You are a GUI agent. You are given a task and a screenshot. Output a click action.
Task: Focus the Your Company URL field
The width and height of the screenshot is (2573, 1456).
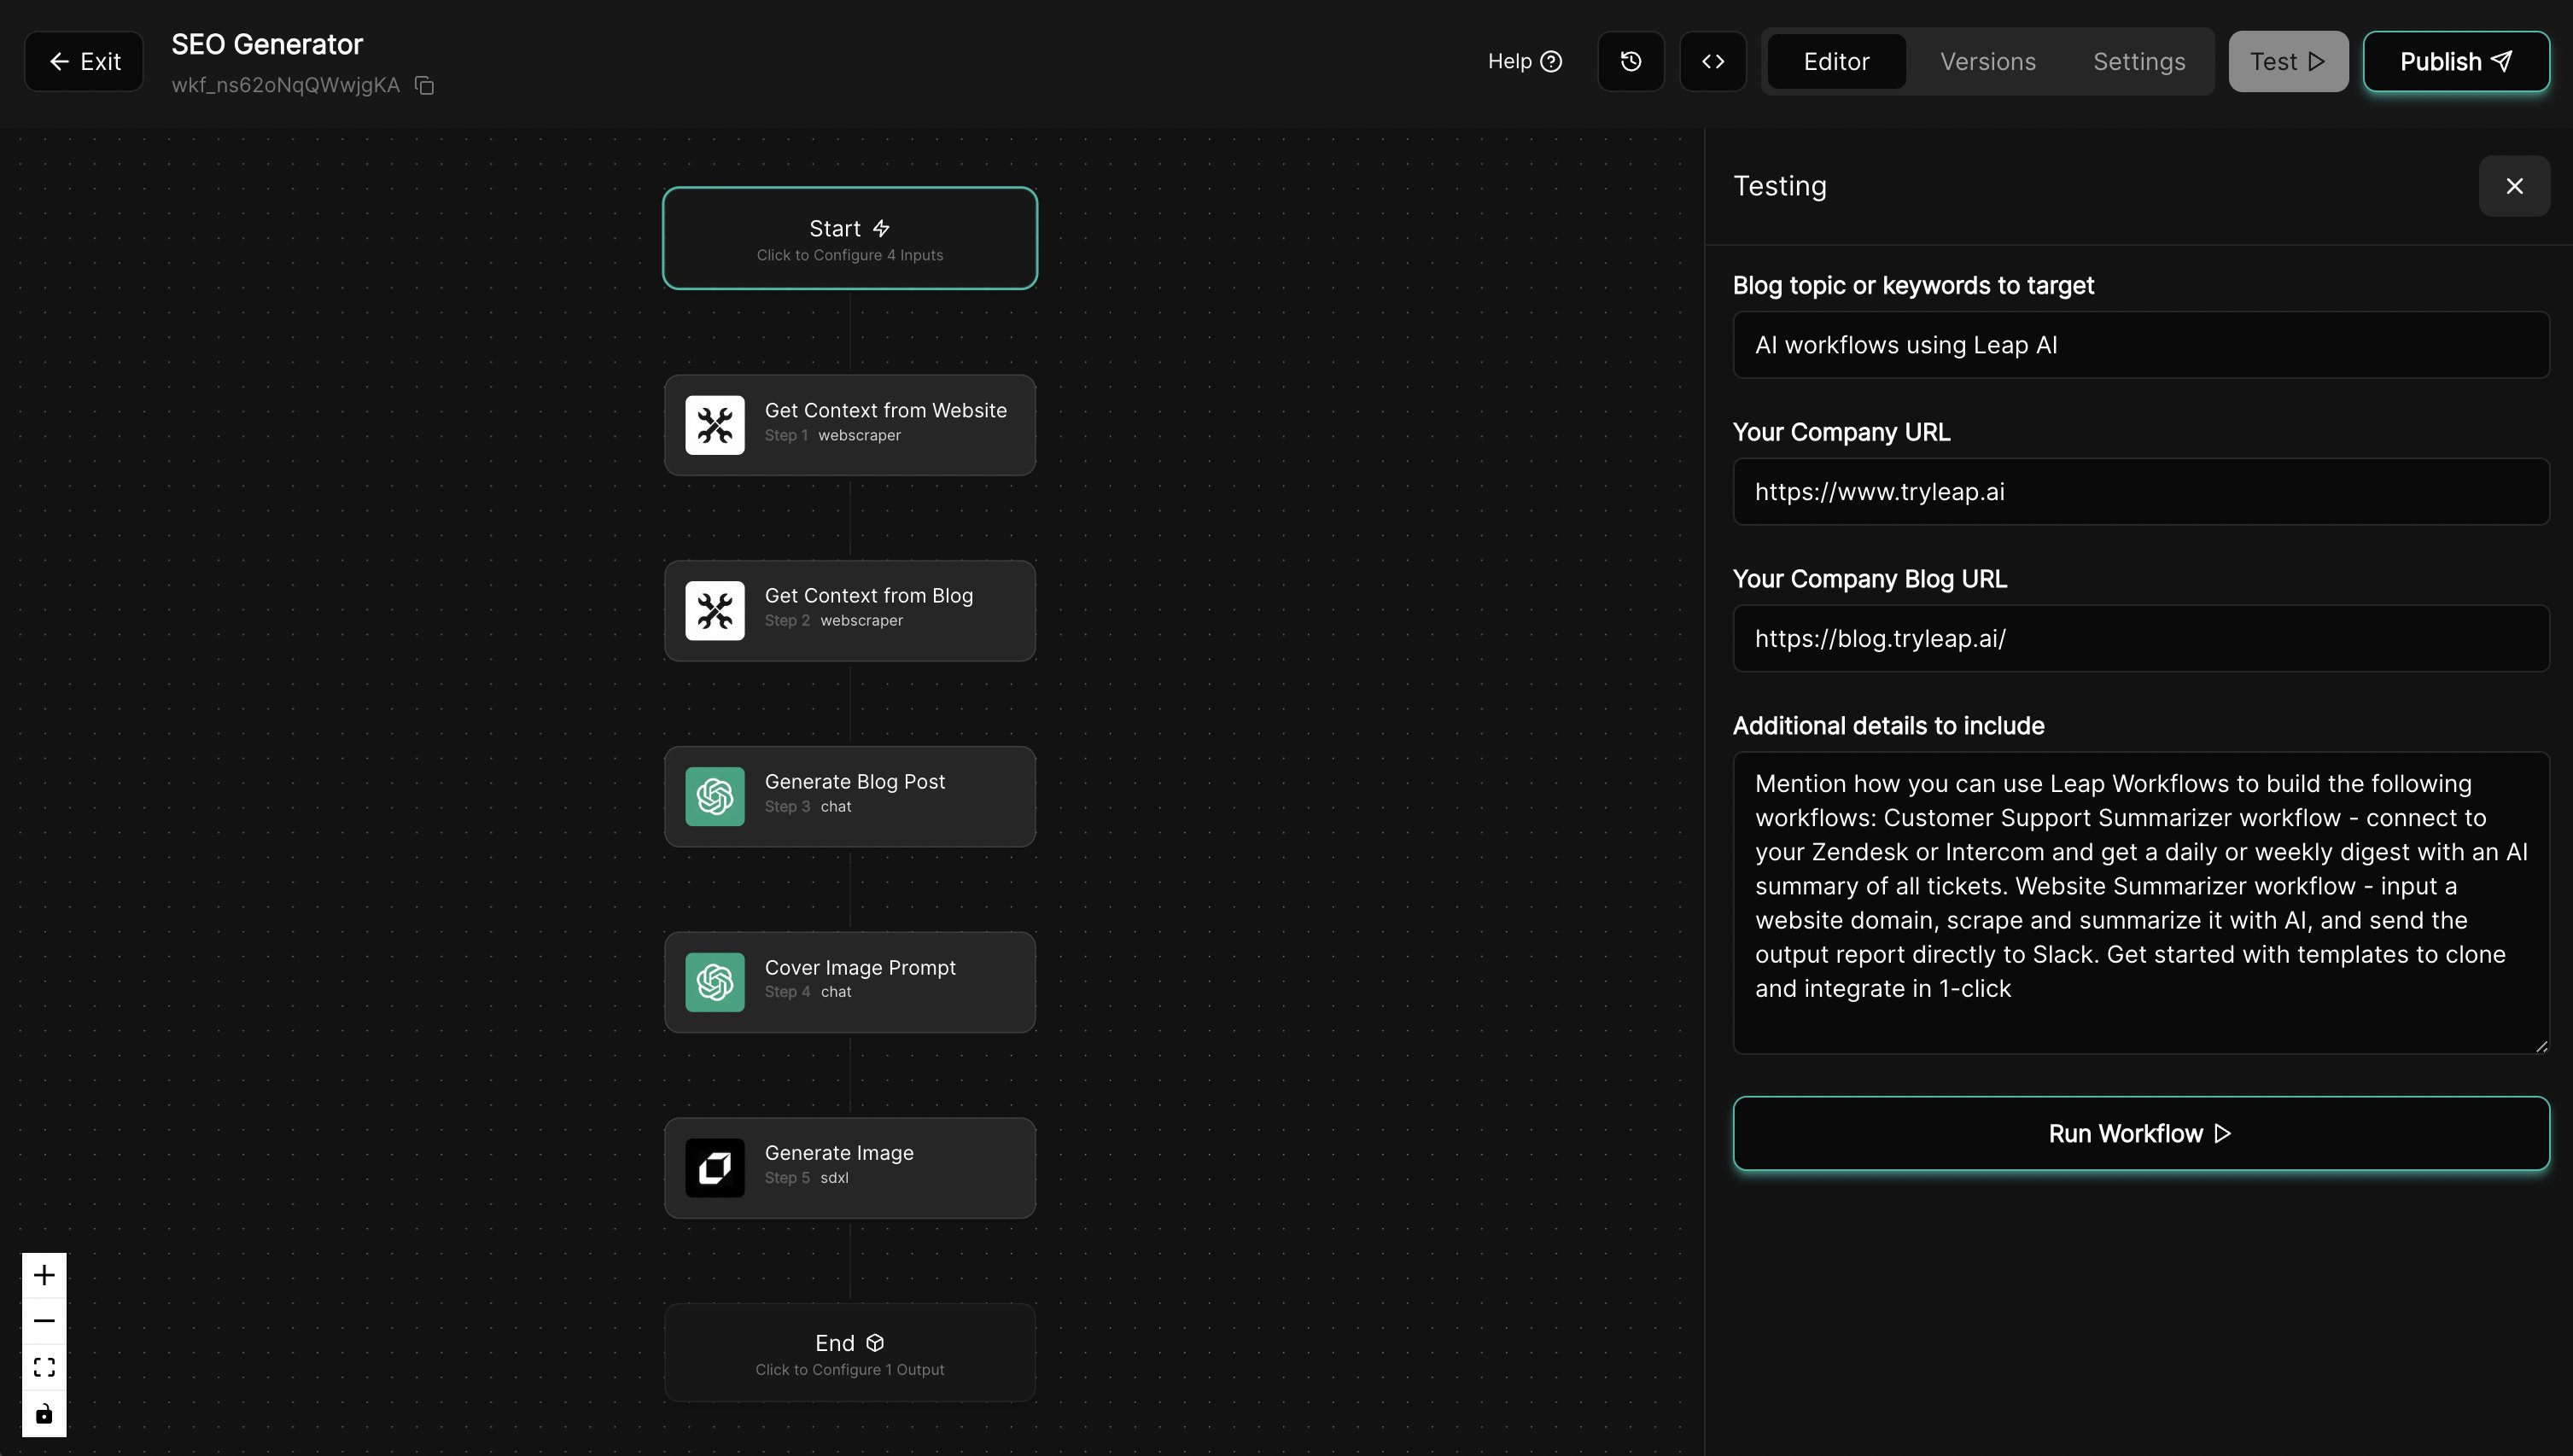(2141, 491)
